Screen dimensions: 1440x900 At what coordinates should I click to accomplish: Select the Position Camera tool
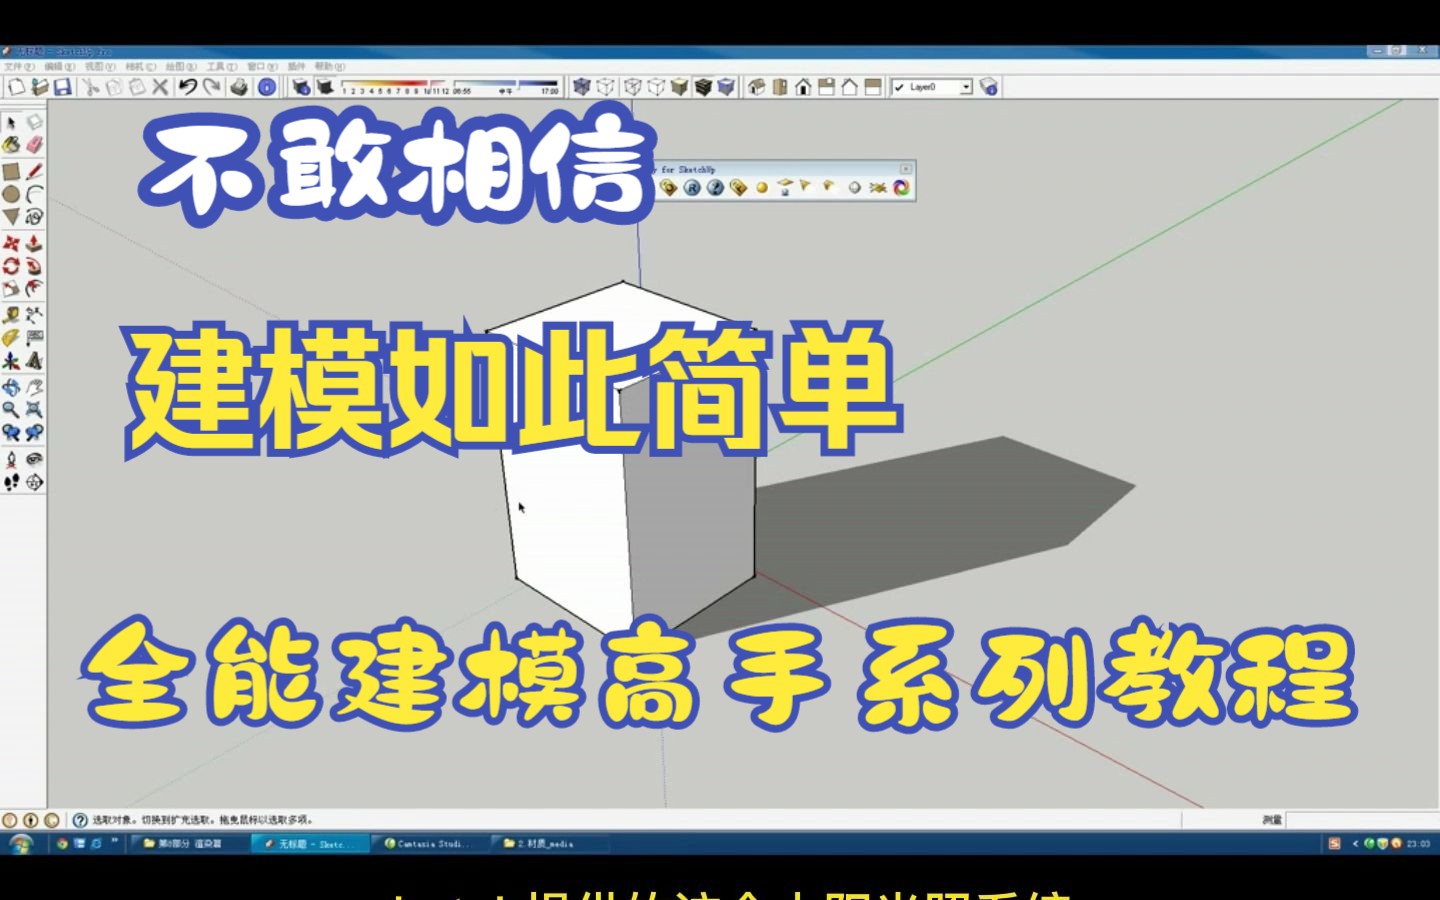tap(11, 459)
